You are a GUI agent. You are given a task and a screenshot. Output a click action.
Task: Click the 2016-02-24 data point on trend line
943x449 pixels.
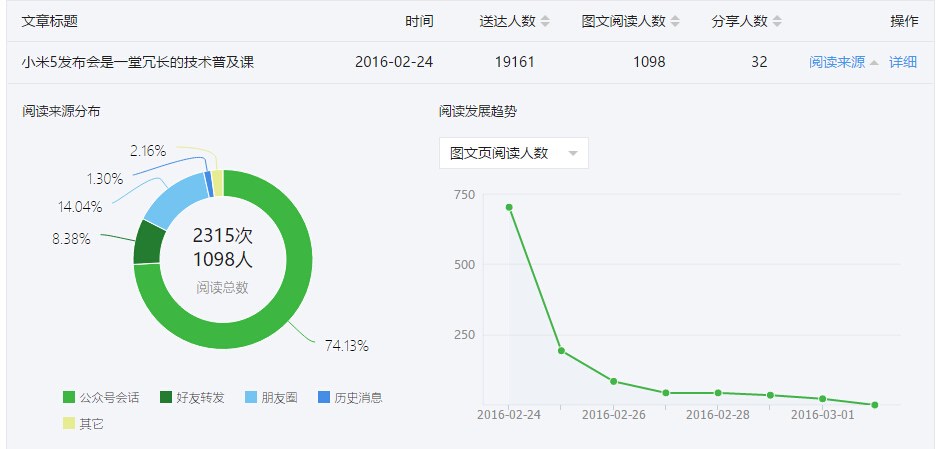509,207
